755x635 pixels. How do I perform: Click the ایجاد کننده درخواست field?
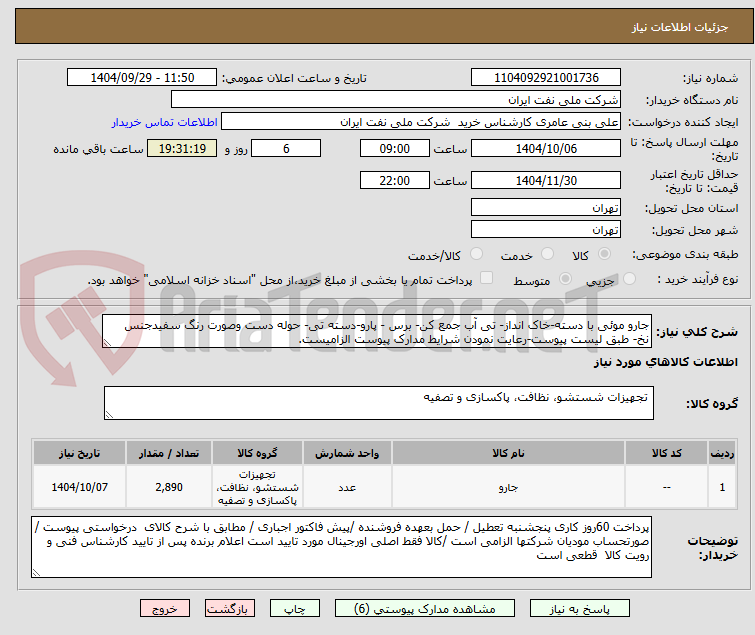point(421,122)
